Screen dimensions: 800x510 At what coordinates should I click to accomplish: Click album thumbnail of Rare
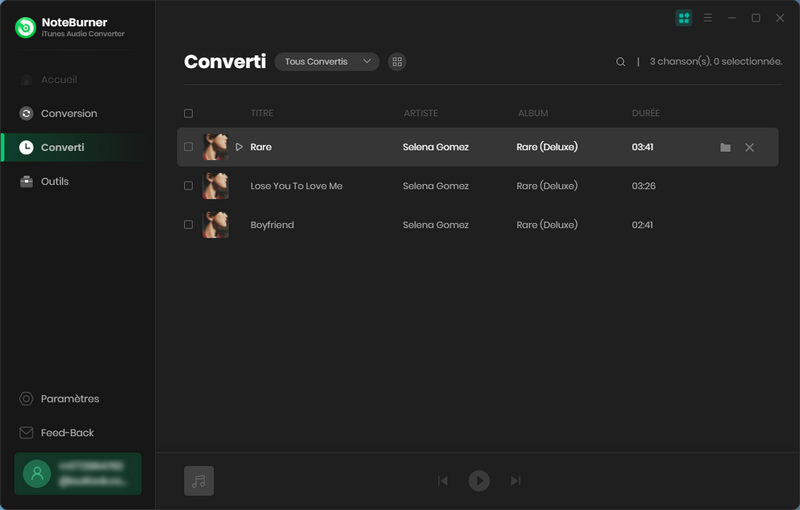pos(216,147)
